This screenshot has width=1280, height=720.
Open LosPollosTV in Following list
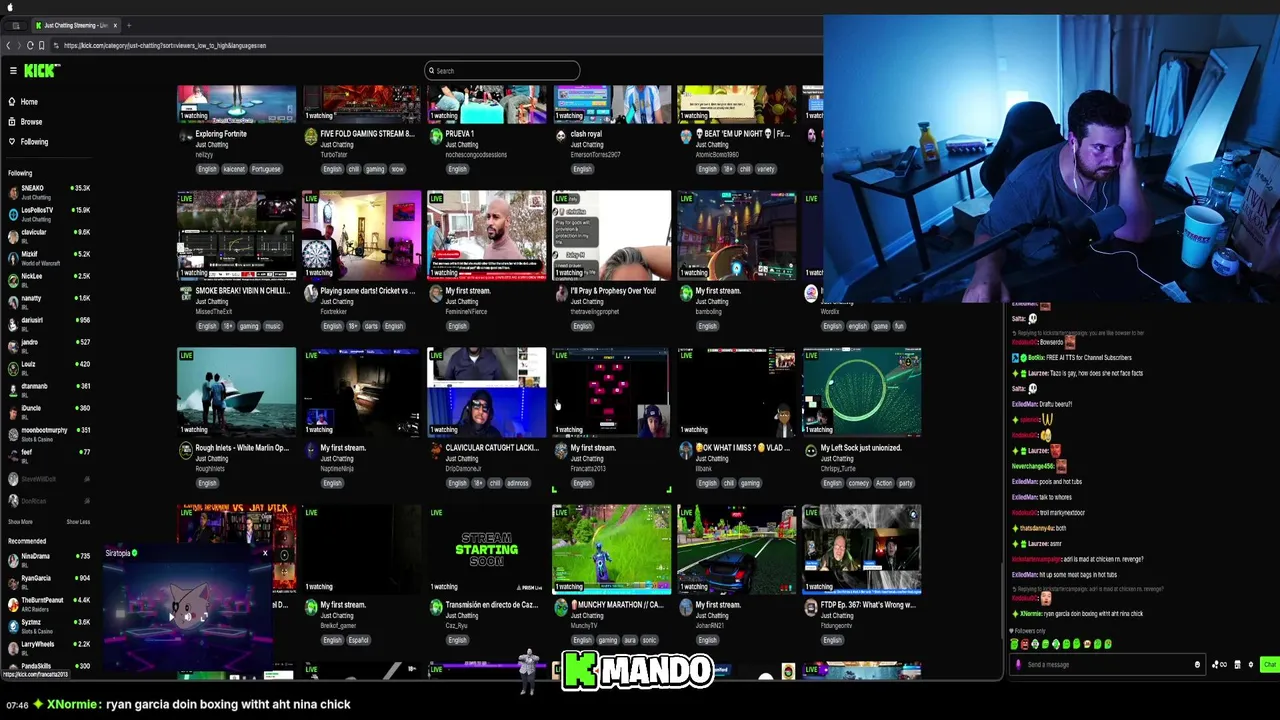48,213
